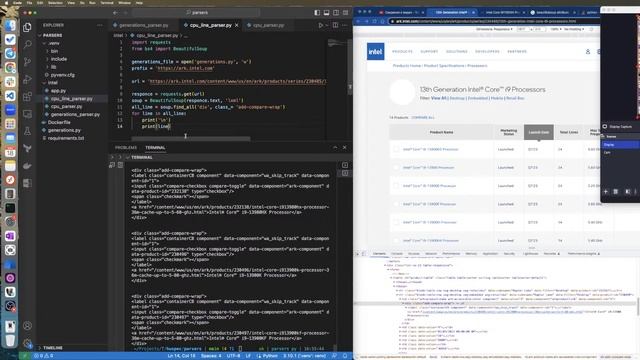Click the errors and warnings indicator in the status bar
This screenshot has width=640, height=360.
point(44,356)
